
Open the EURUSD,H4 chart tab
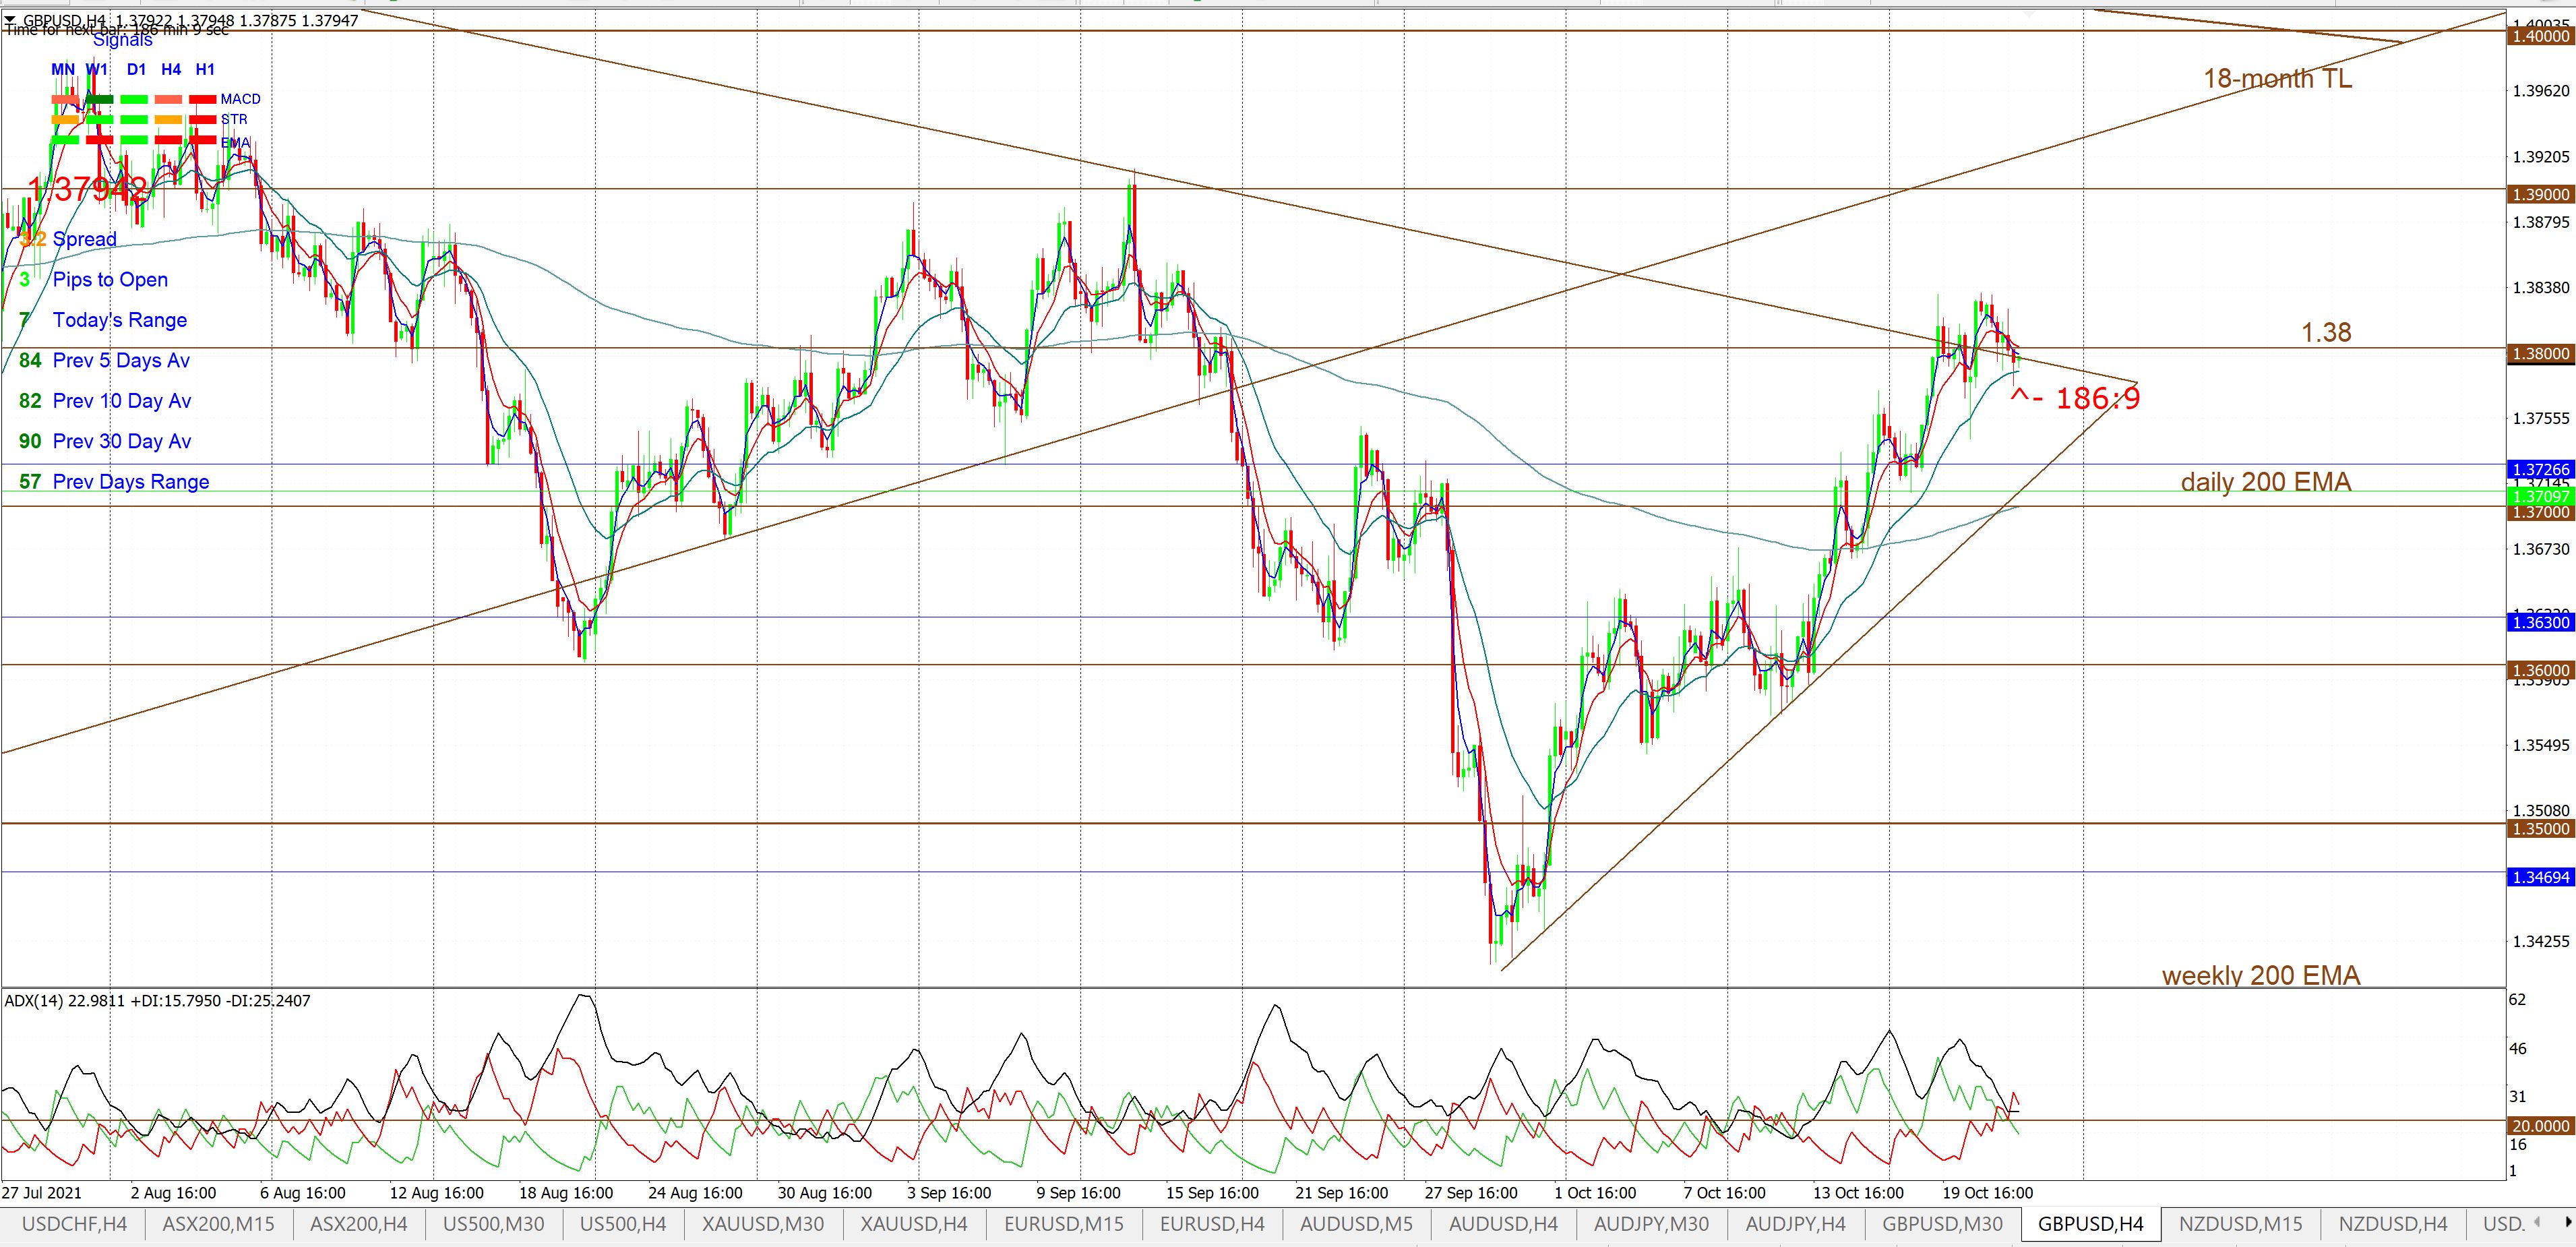tap(1212, 1223)
